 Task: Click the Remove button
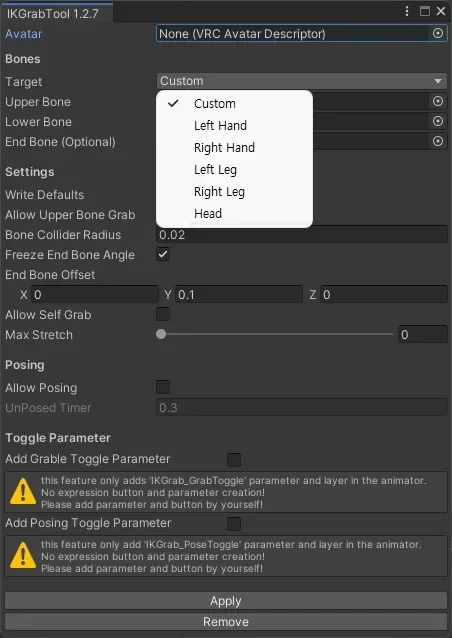click(x=226, y=622)
